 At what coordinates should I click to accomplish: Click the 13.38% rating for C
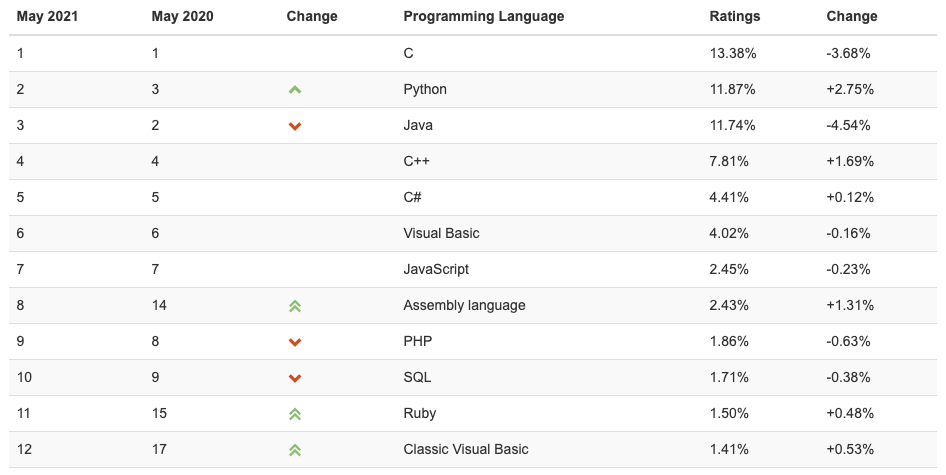732,53
